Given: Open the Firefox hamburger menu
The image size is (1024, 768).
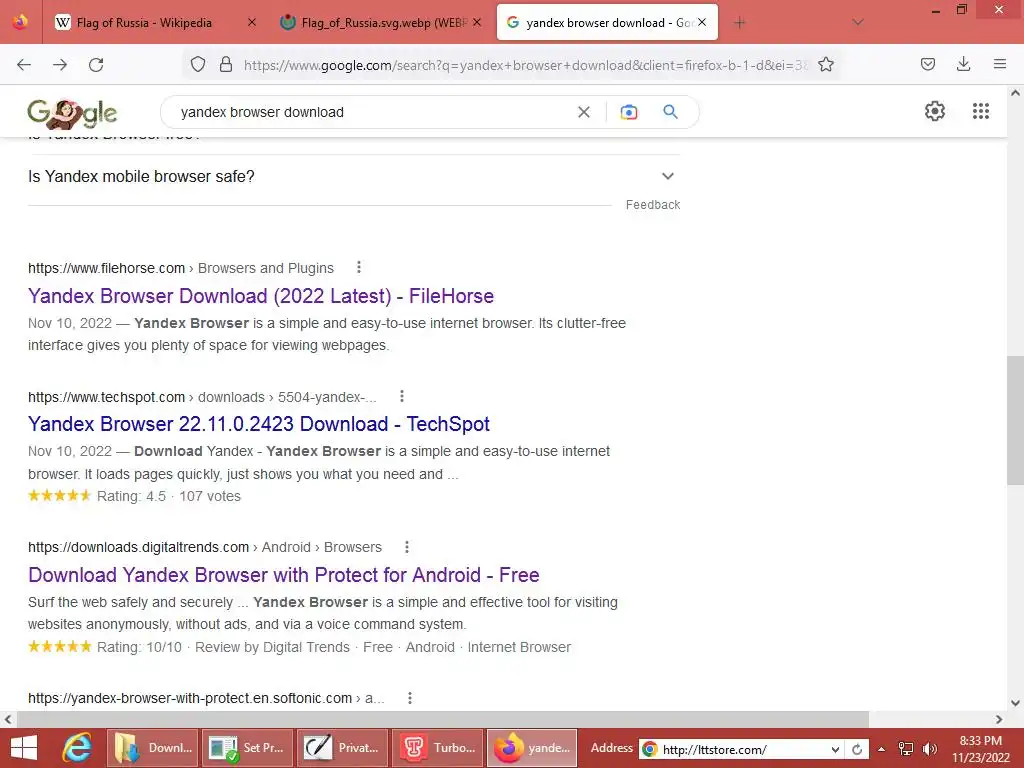Looking at the screenshot, I should point(1000,64).
